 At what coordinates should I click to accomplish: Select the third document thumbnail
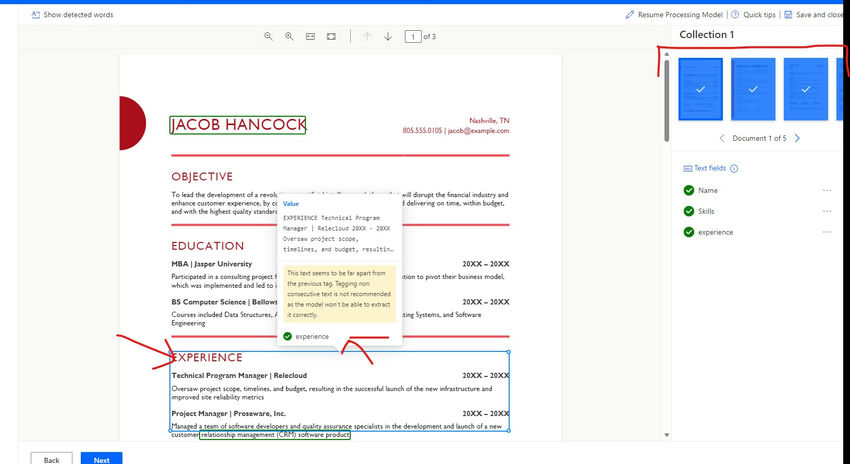(806, 89)
